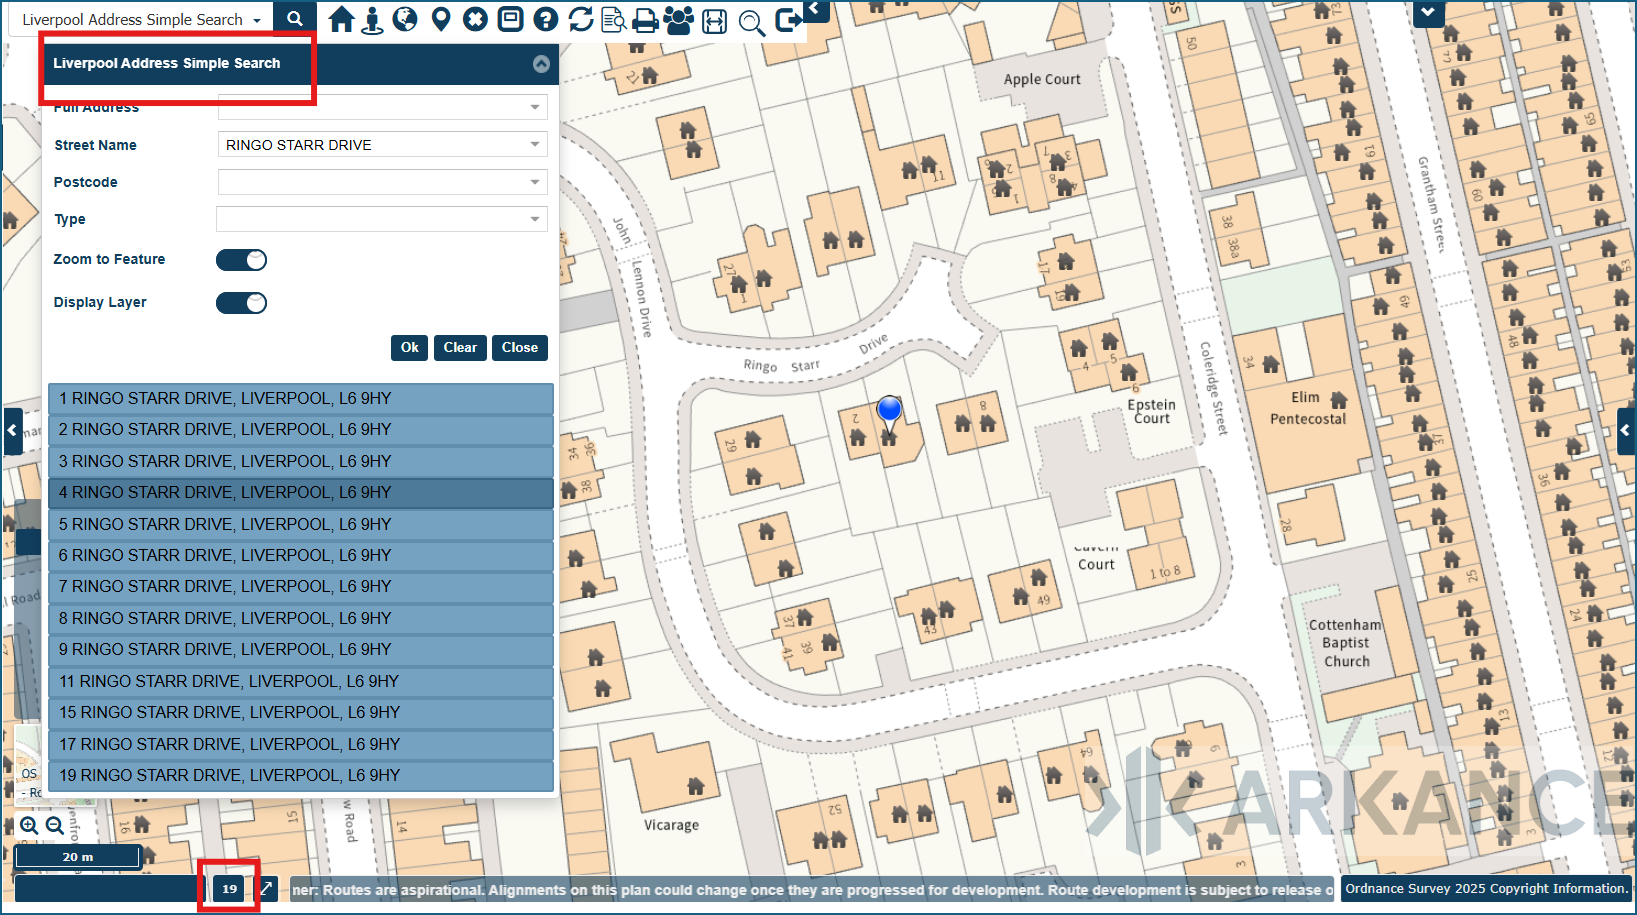This screenshot has width=1637, height=915.
Task: Click the circled X clear icon
Action: (476, 19)
